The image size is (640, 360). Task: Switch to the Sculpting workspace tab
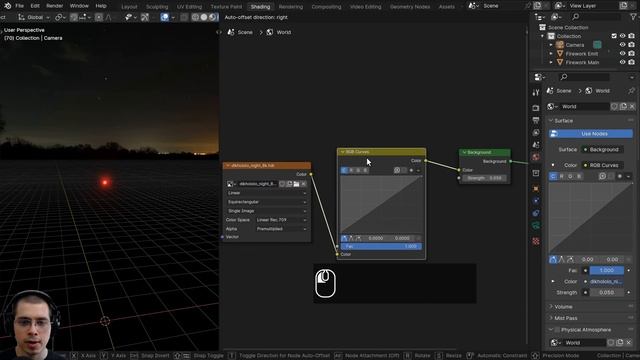pyautogui.click(x=157, y=7)
